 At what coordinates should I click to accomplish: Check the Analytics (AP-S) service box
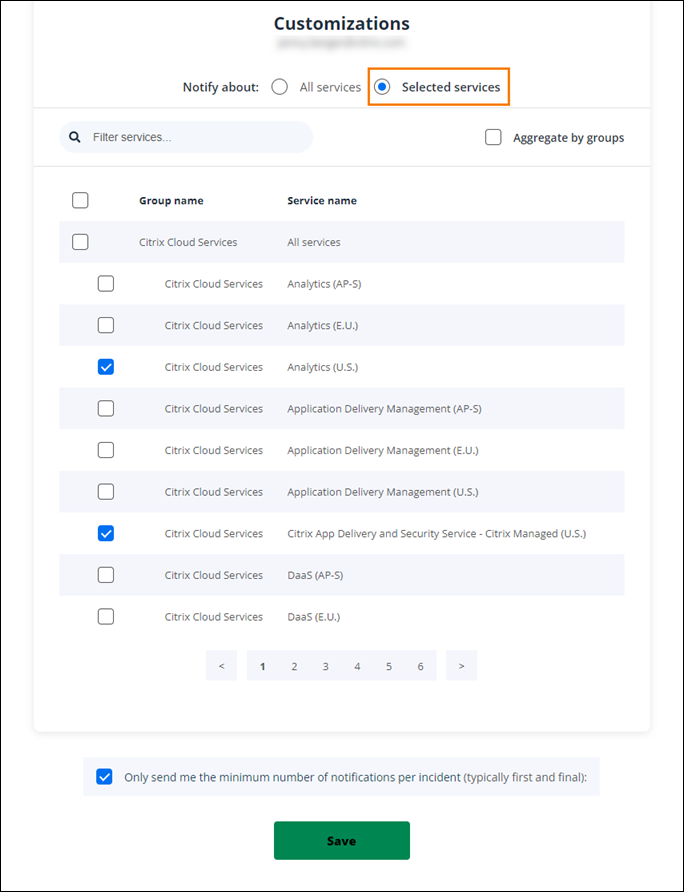tap(106, 284)
